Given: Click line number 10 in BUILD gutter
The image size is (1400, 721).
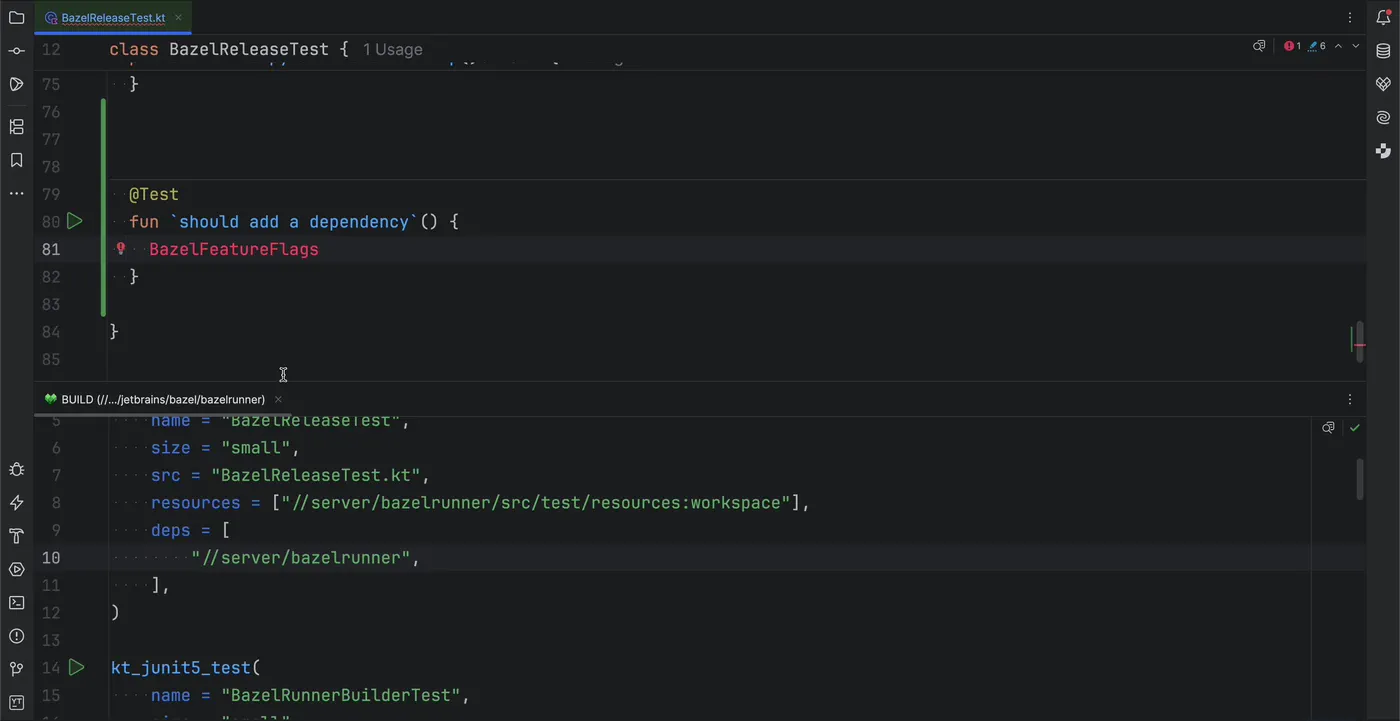Looking at the screenshot, I should [x=51, y=558].
